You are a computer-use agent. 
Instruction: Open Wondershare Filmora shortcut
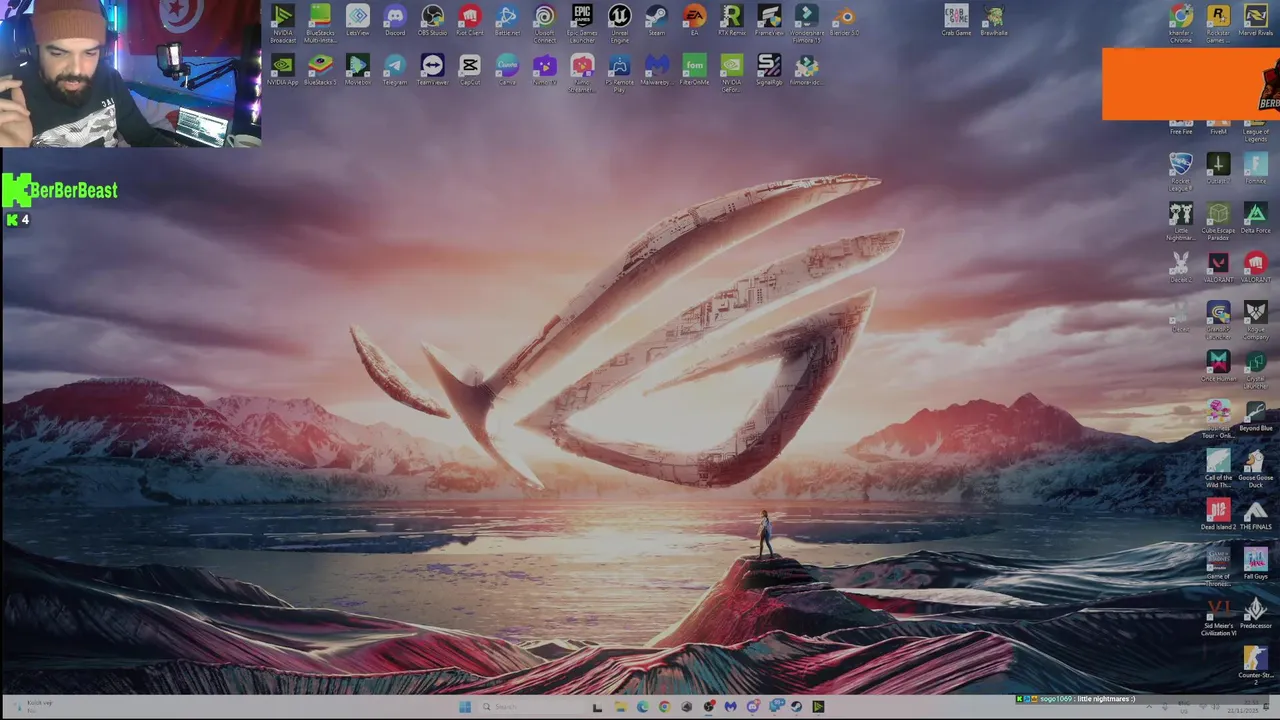807,24
